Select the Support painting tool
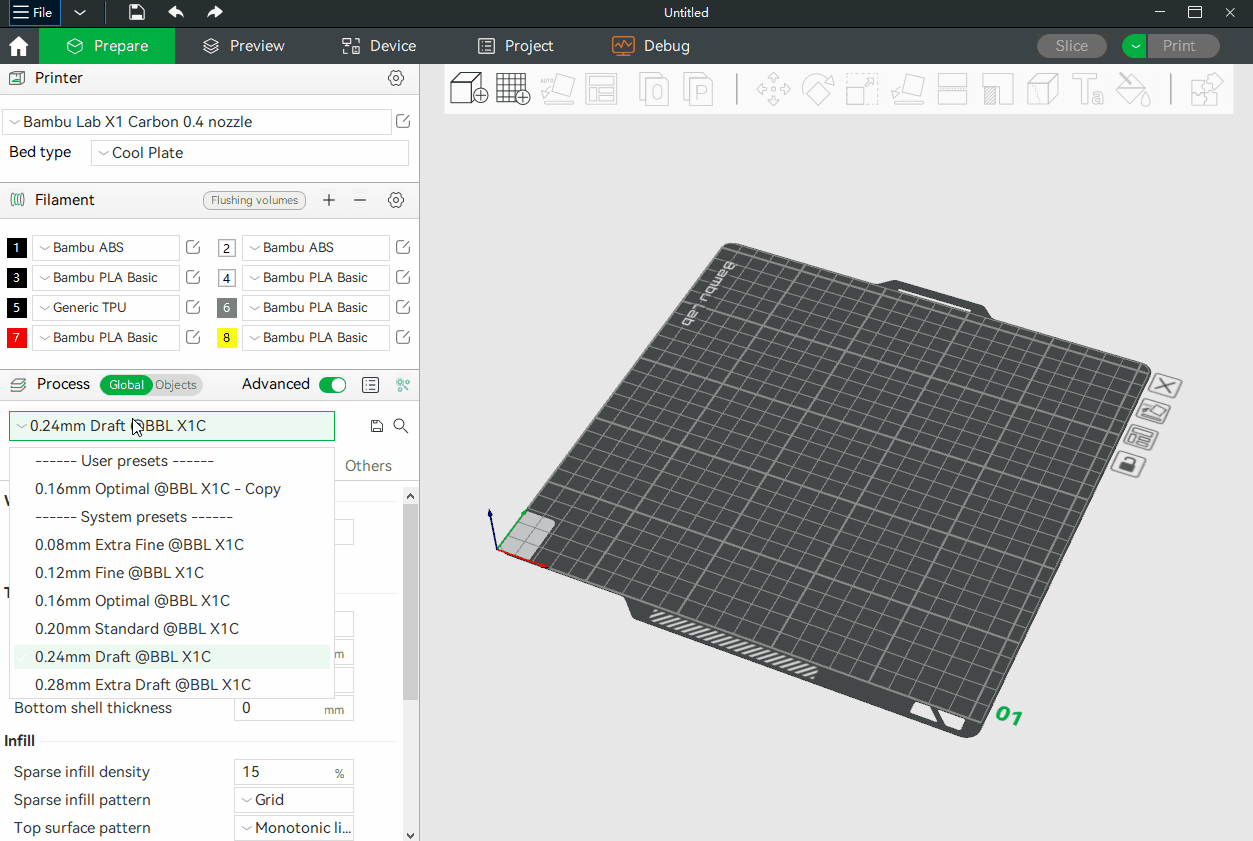The image size is (1253, 841). click(997, 89)
